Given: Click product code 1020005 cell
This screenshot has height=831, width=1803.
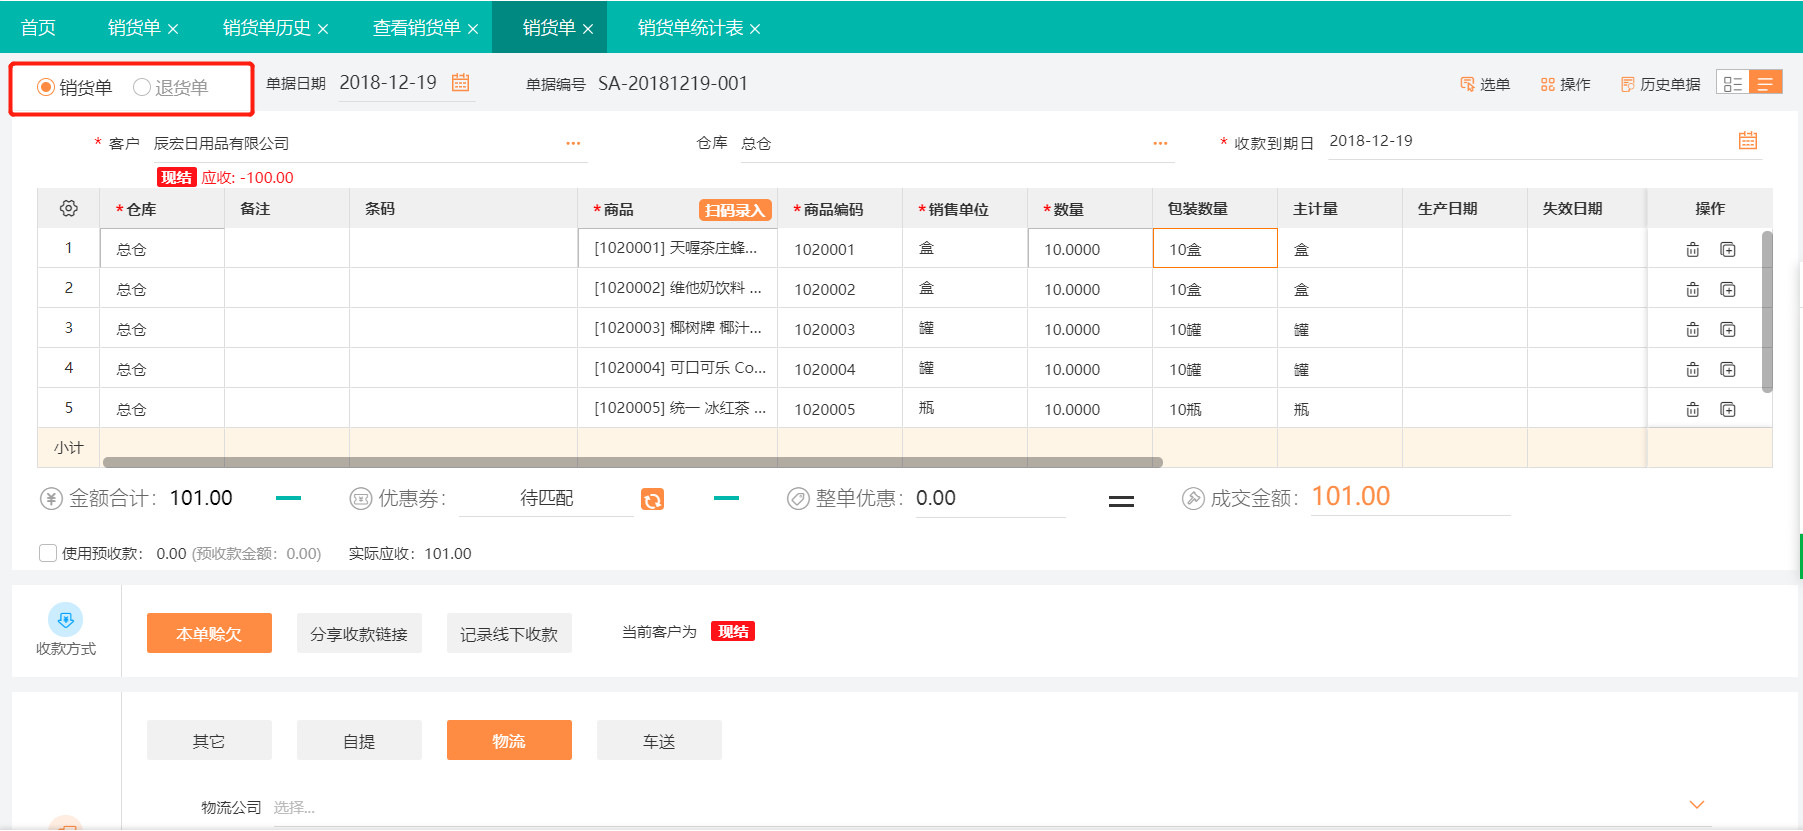Looking at the screenshot, I should coord(840,408).
